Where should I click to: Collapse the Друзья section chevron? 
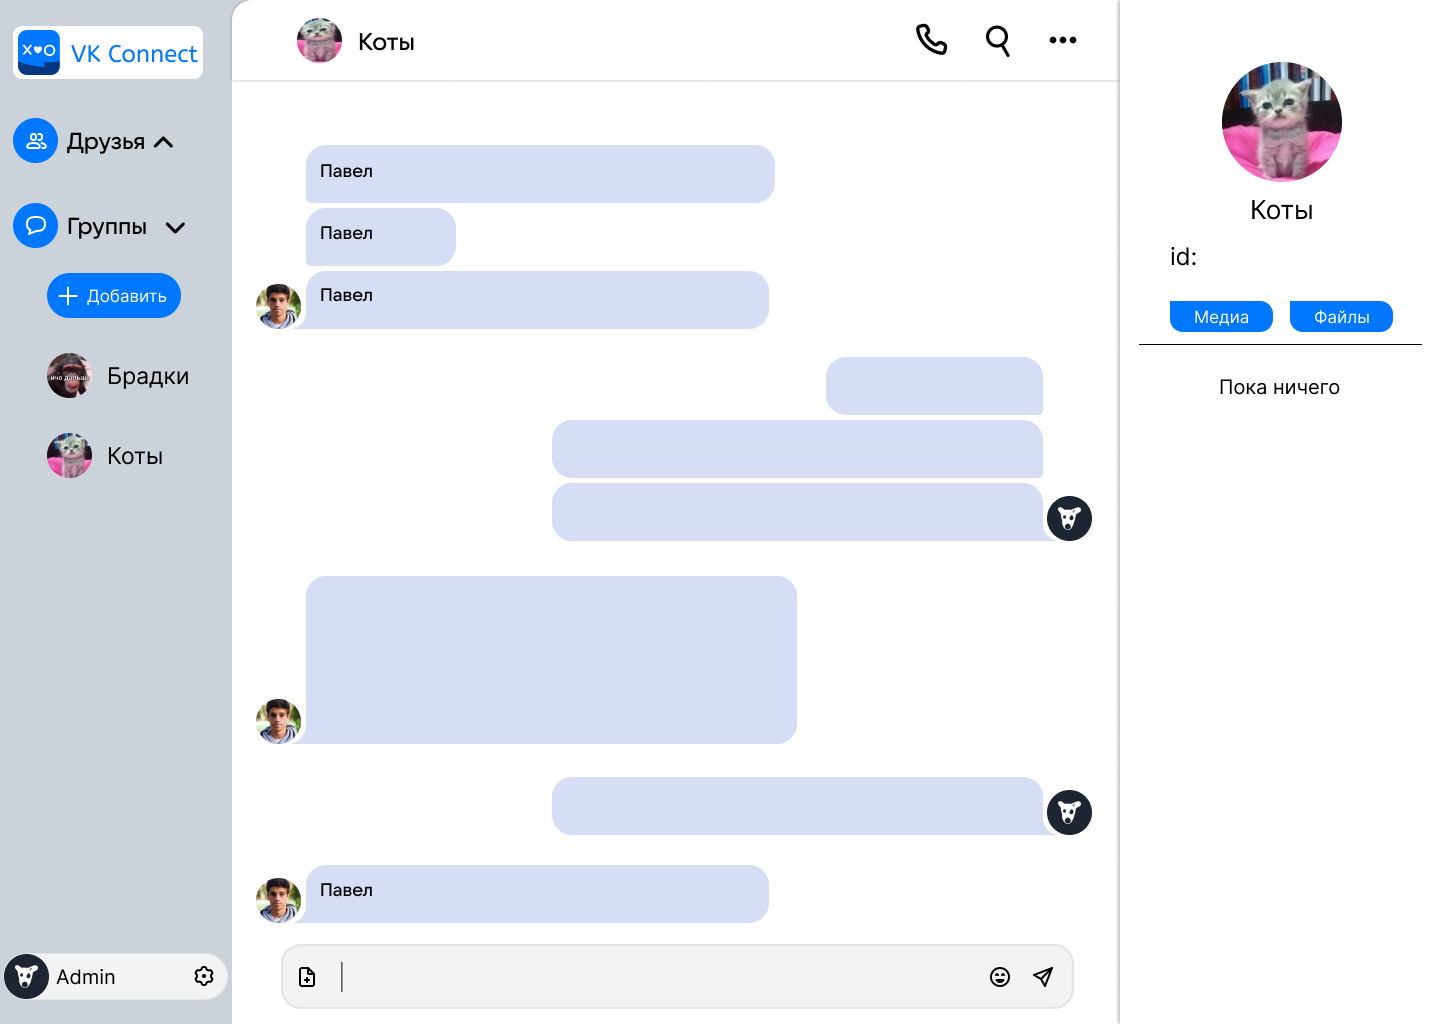coord(164,142)
